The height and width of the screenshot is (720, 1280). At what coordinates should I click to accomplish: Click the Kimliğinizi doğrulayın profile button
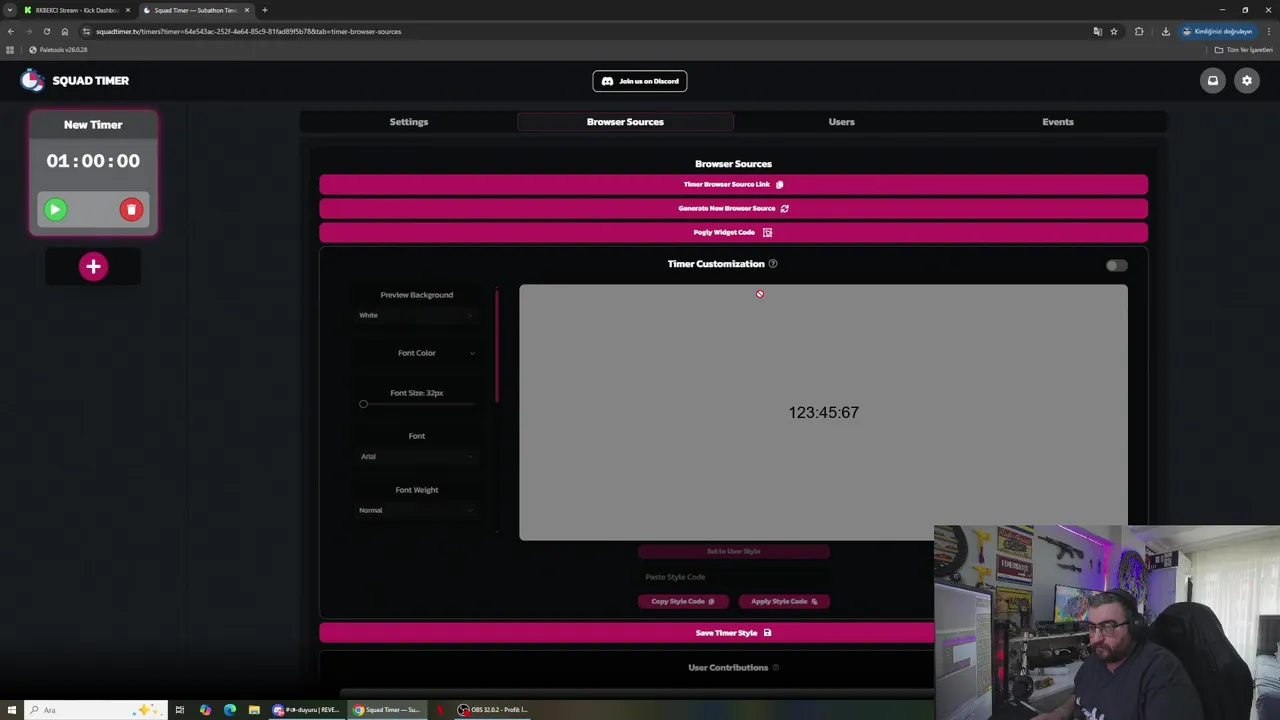(1217, 31)
